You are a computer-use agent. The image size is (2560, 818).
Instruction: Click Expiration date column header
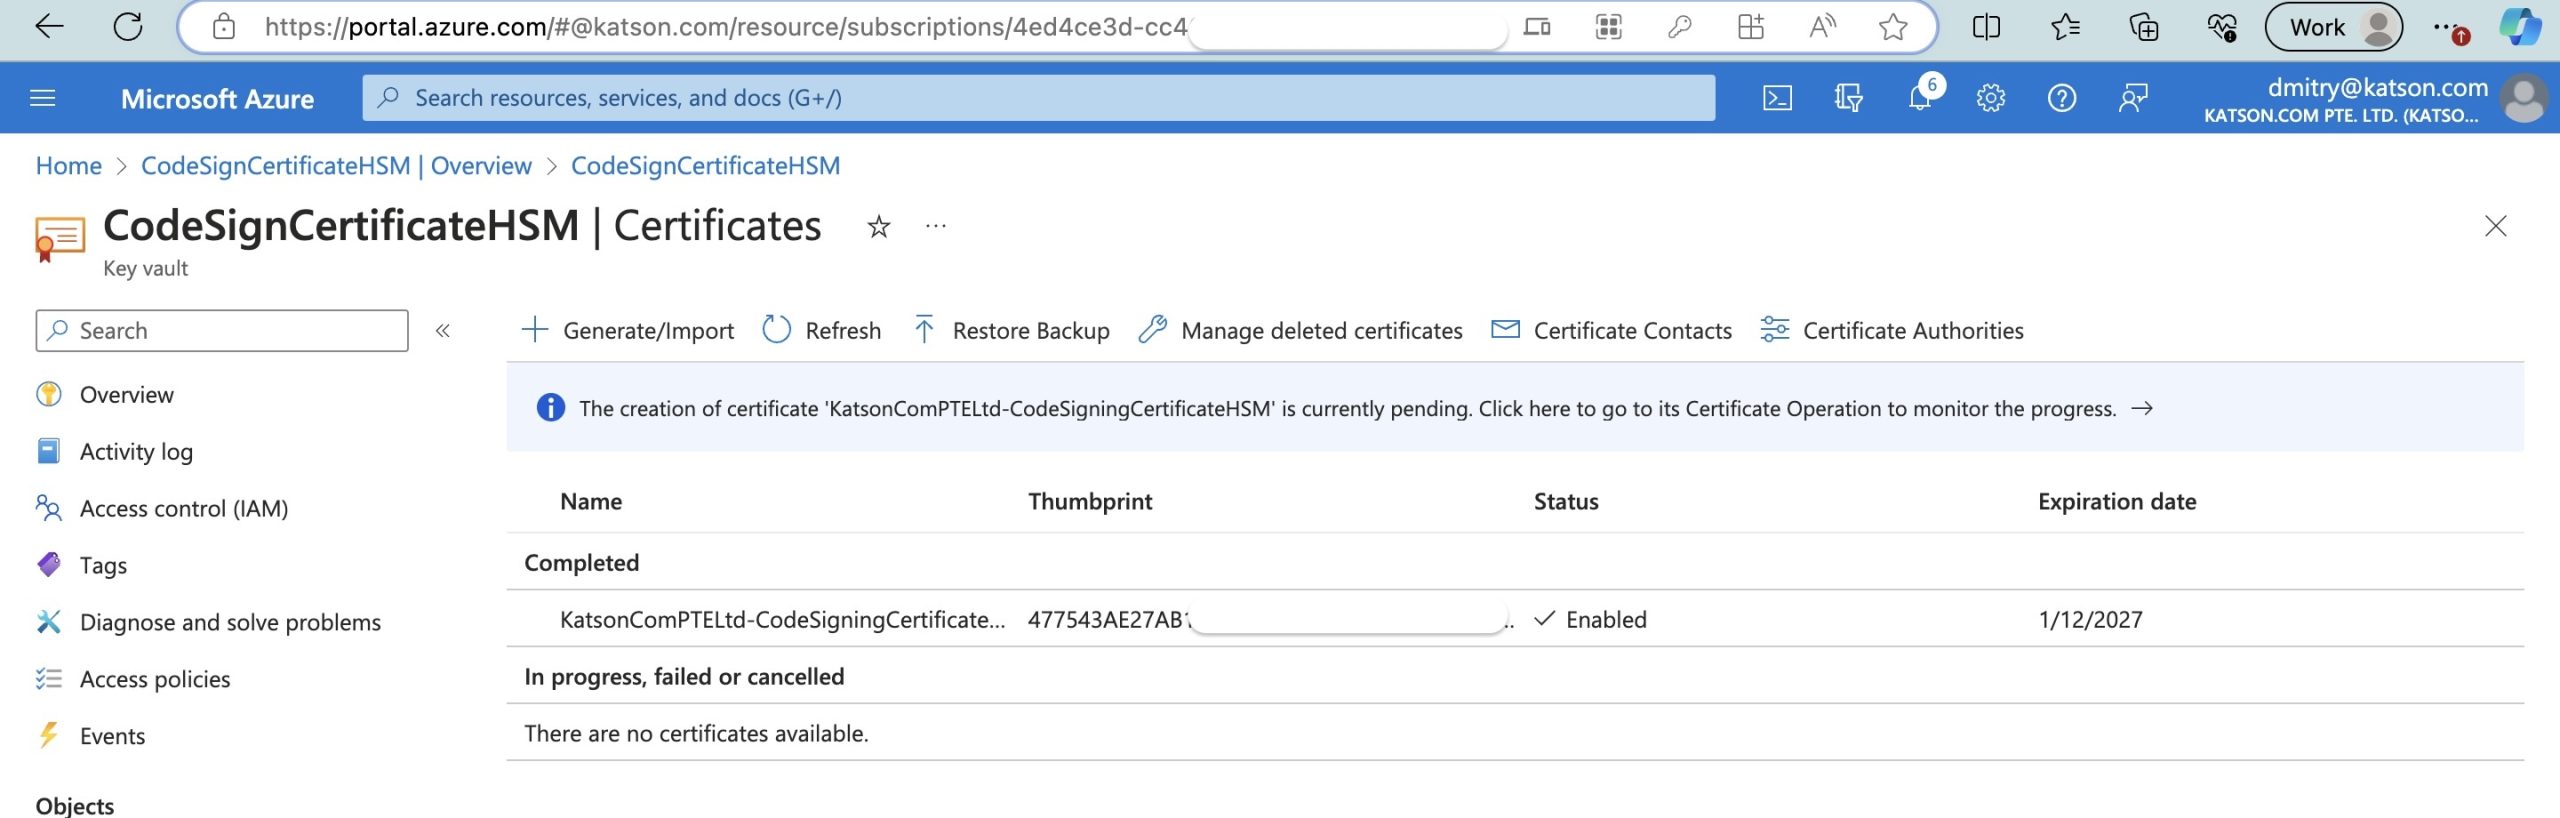[2117, 502]
